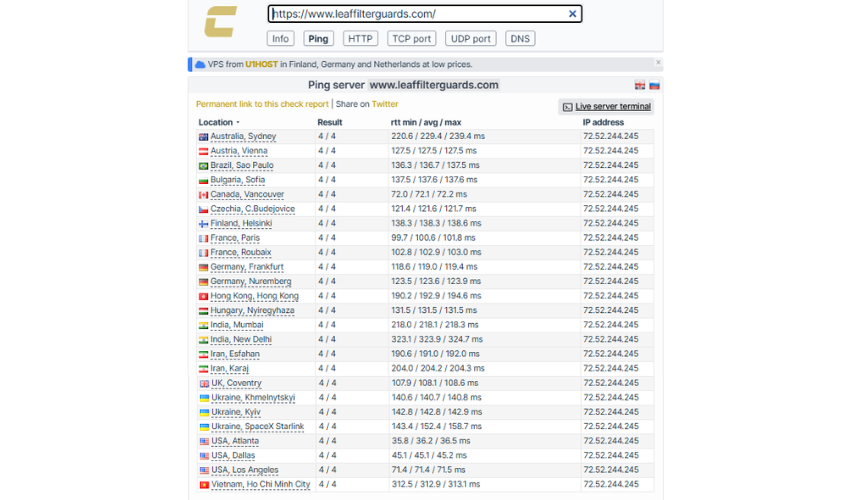This screenshot has height=500, width=848.
Task: Click the Australia flag icon
Action: [203, 137]
